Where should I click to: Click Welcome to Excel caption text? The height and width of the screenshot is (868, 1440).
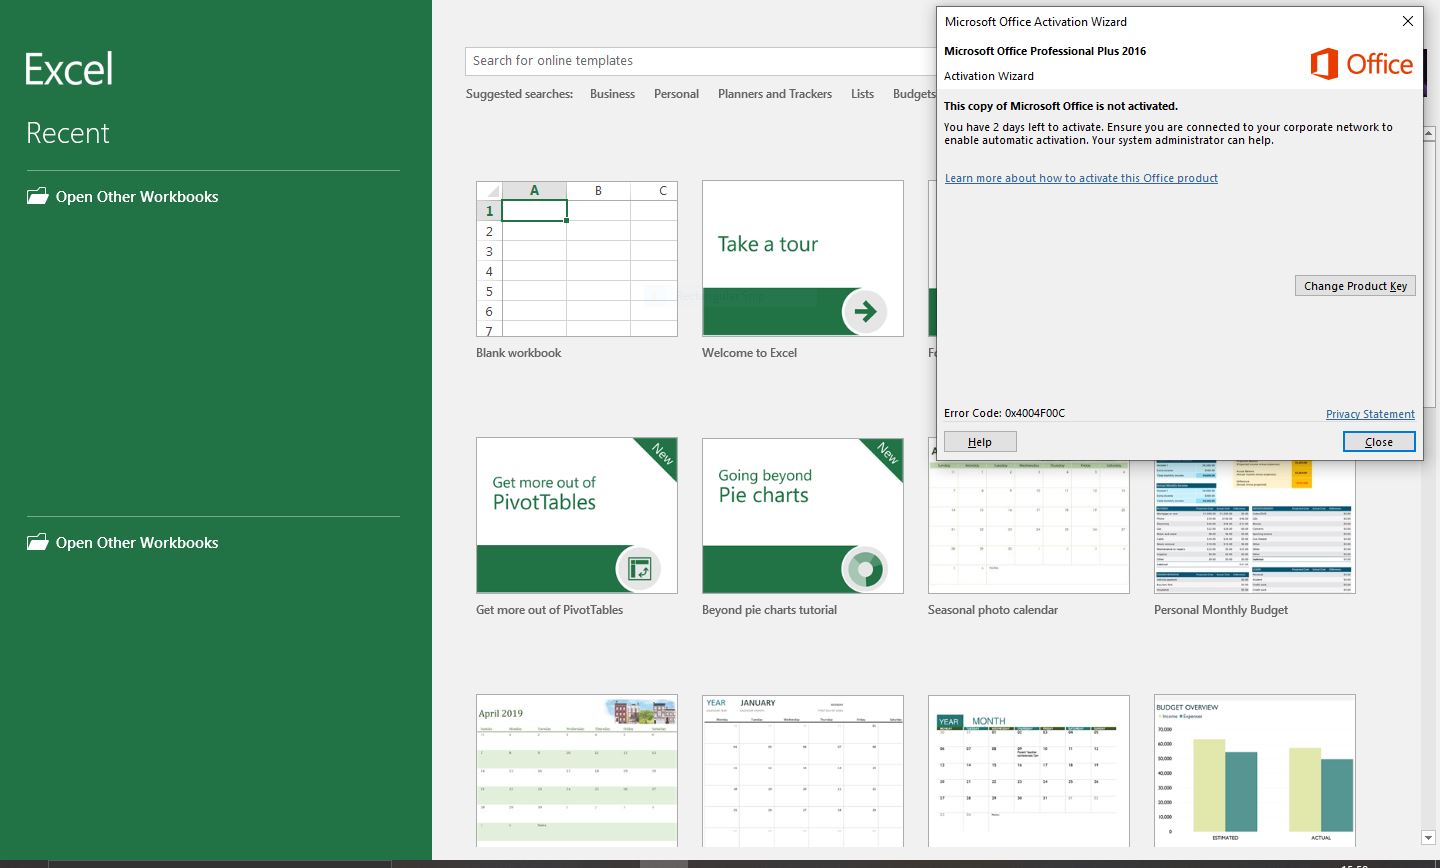coord(749,353)
